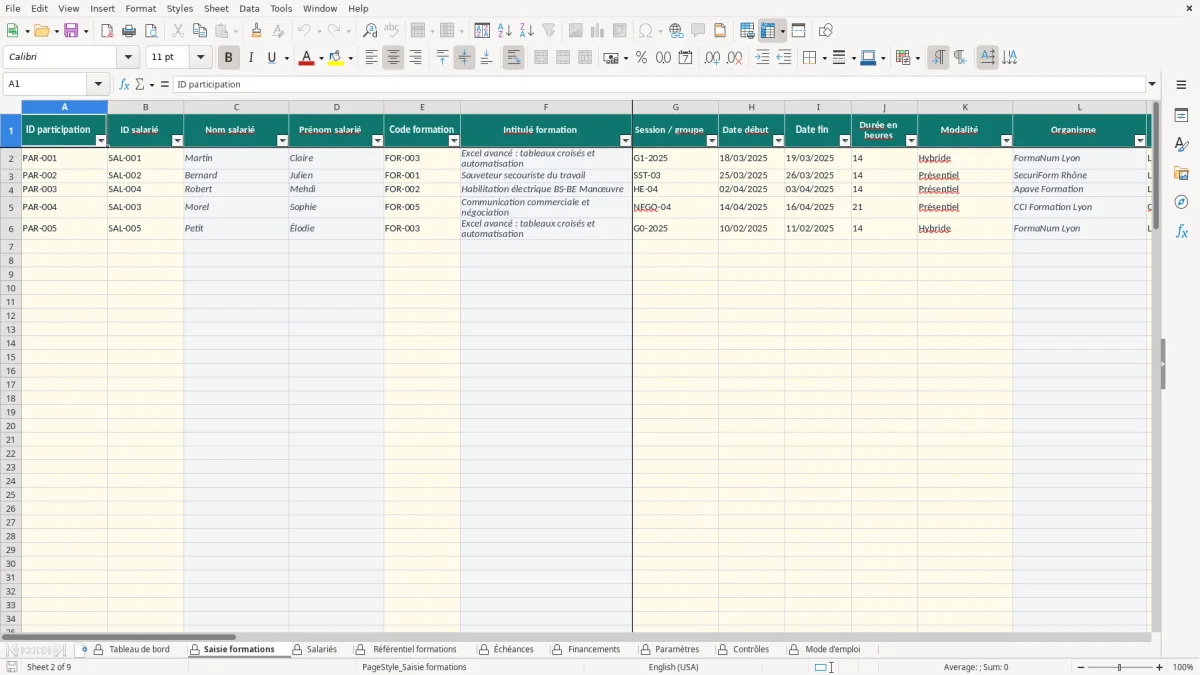This screenshot has height=675, width=1200.
Task: Open Organisme column filter dropdown
Action: [1140, 141]
